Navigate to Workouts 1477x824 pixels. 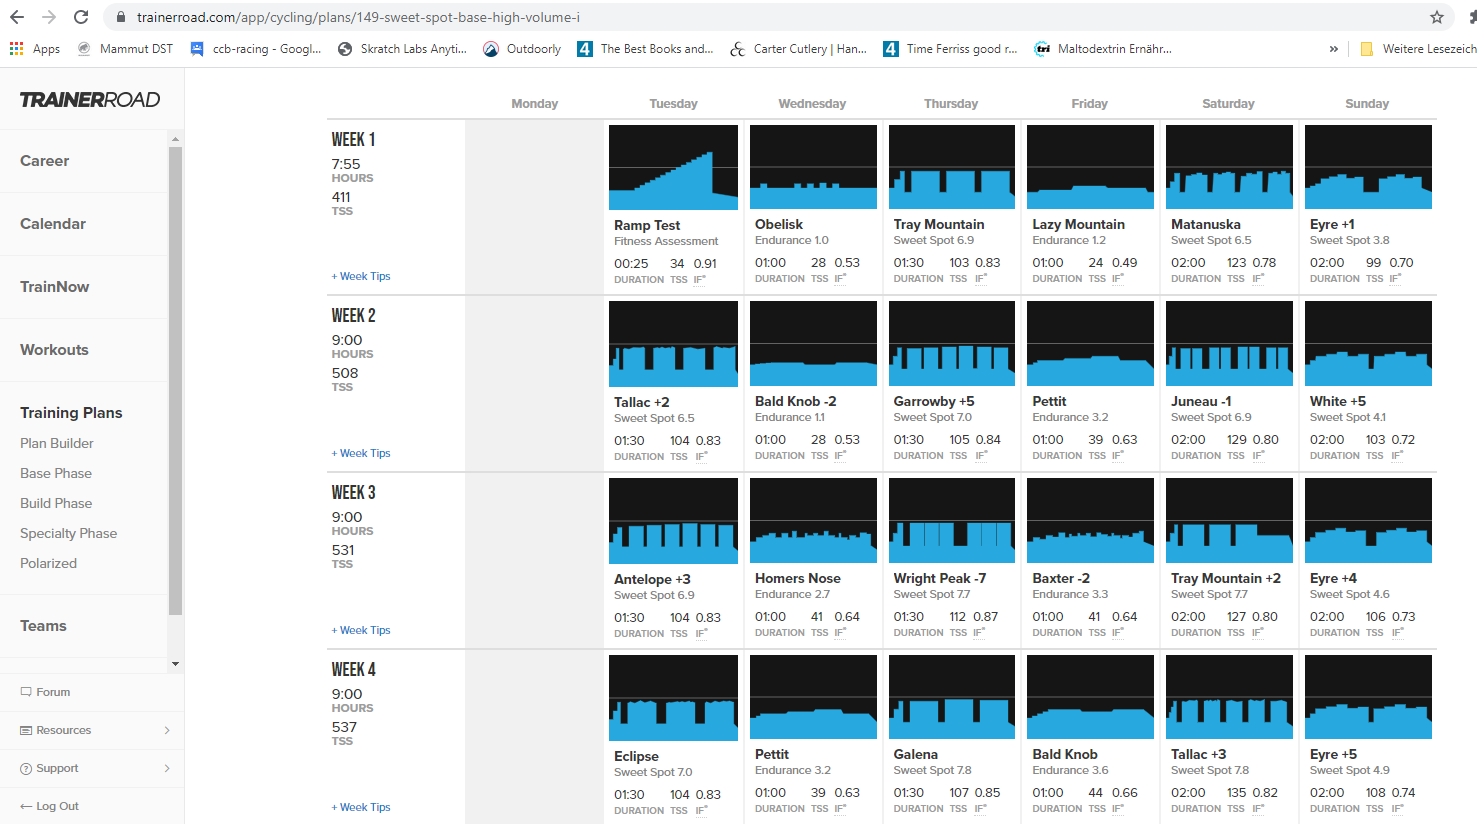[54, 350]
